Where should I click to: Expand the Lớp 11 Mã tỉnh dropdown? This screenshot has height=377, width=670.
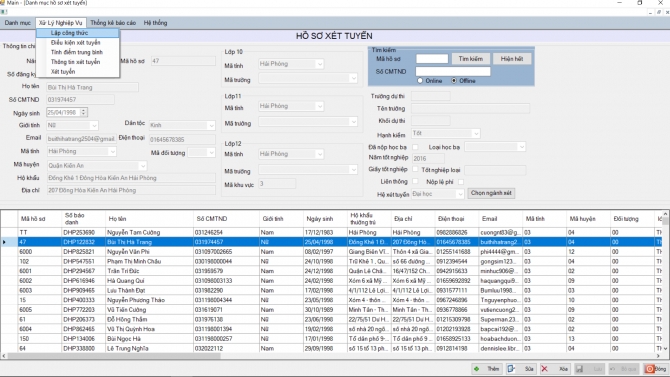[x=319, y=106]
